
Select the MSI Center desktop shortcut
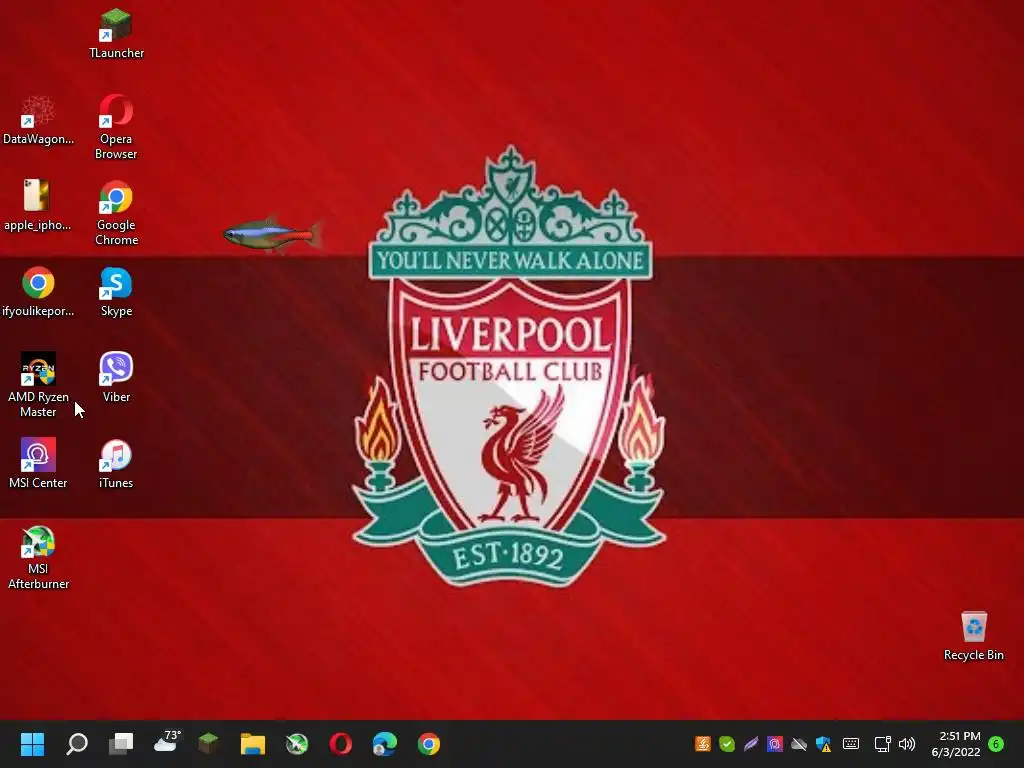point(38,464)
